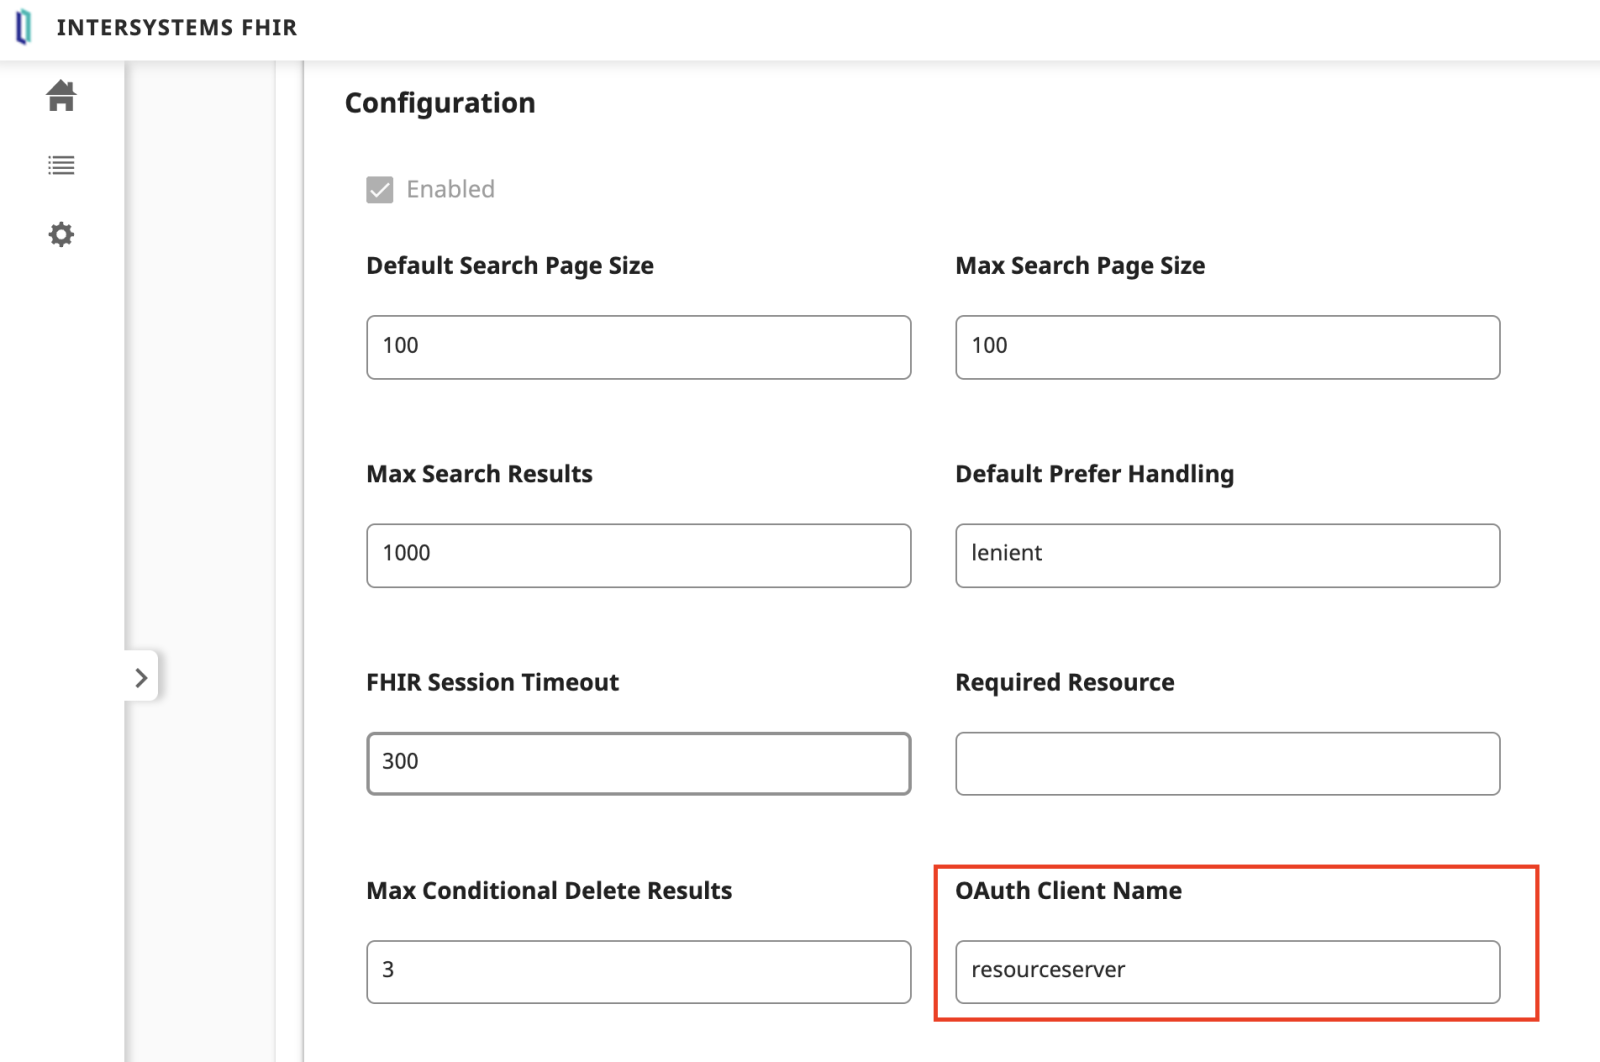The image size is (1600, 1062).
Task: Click the Max Search Page Size field
Action: point(1227,347)
